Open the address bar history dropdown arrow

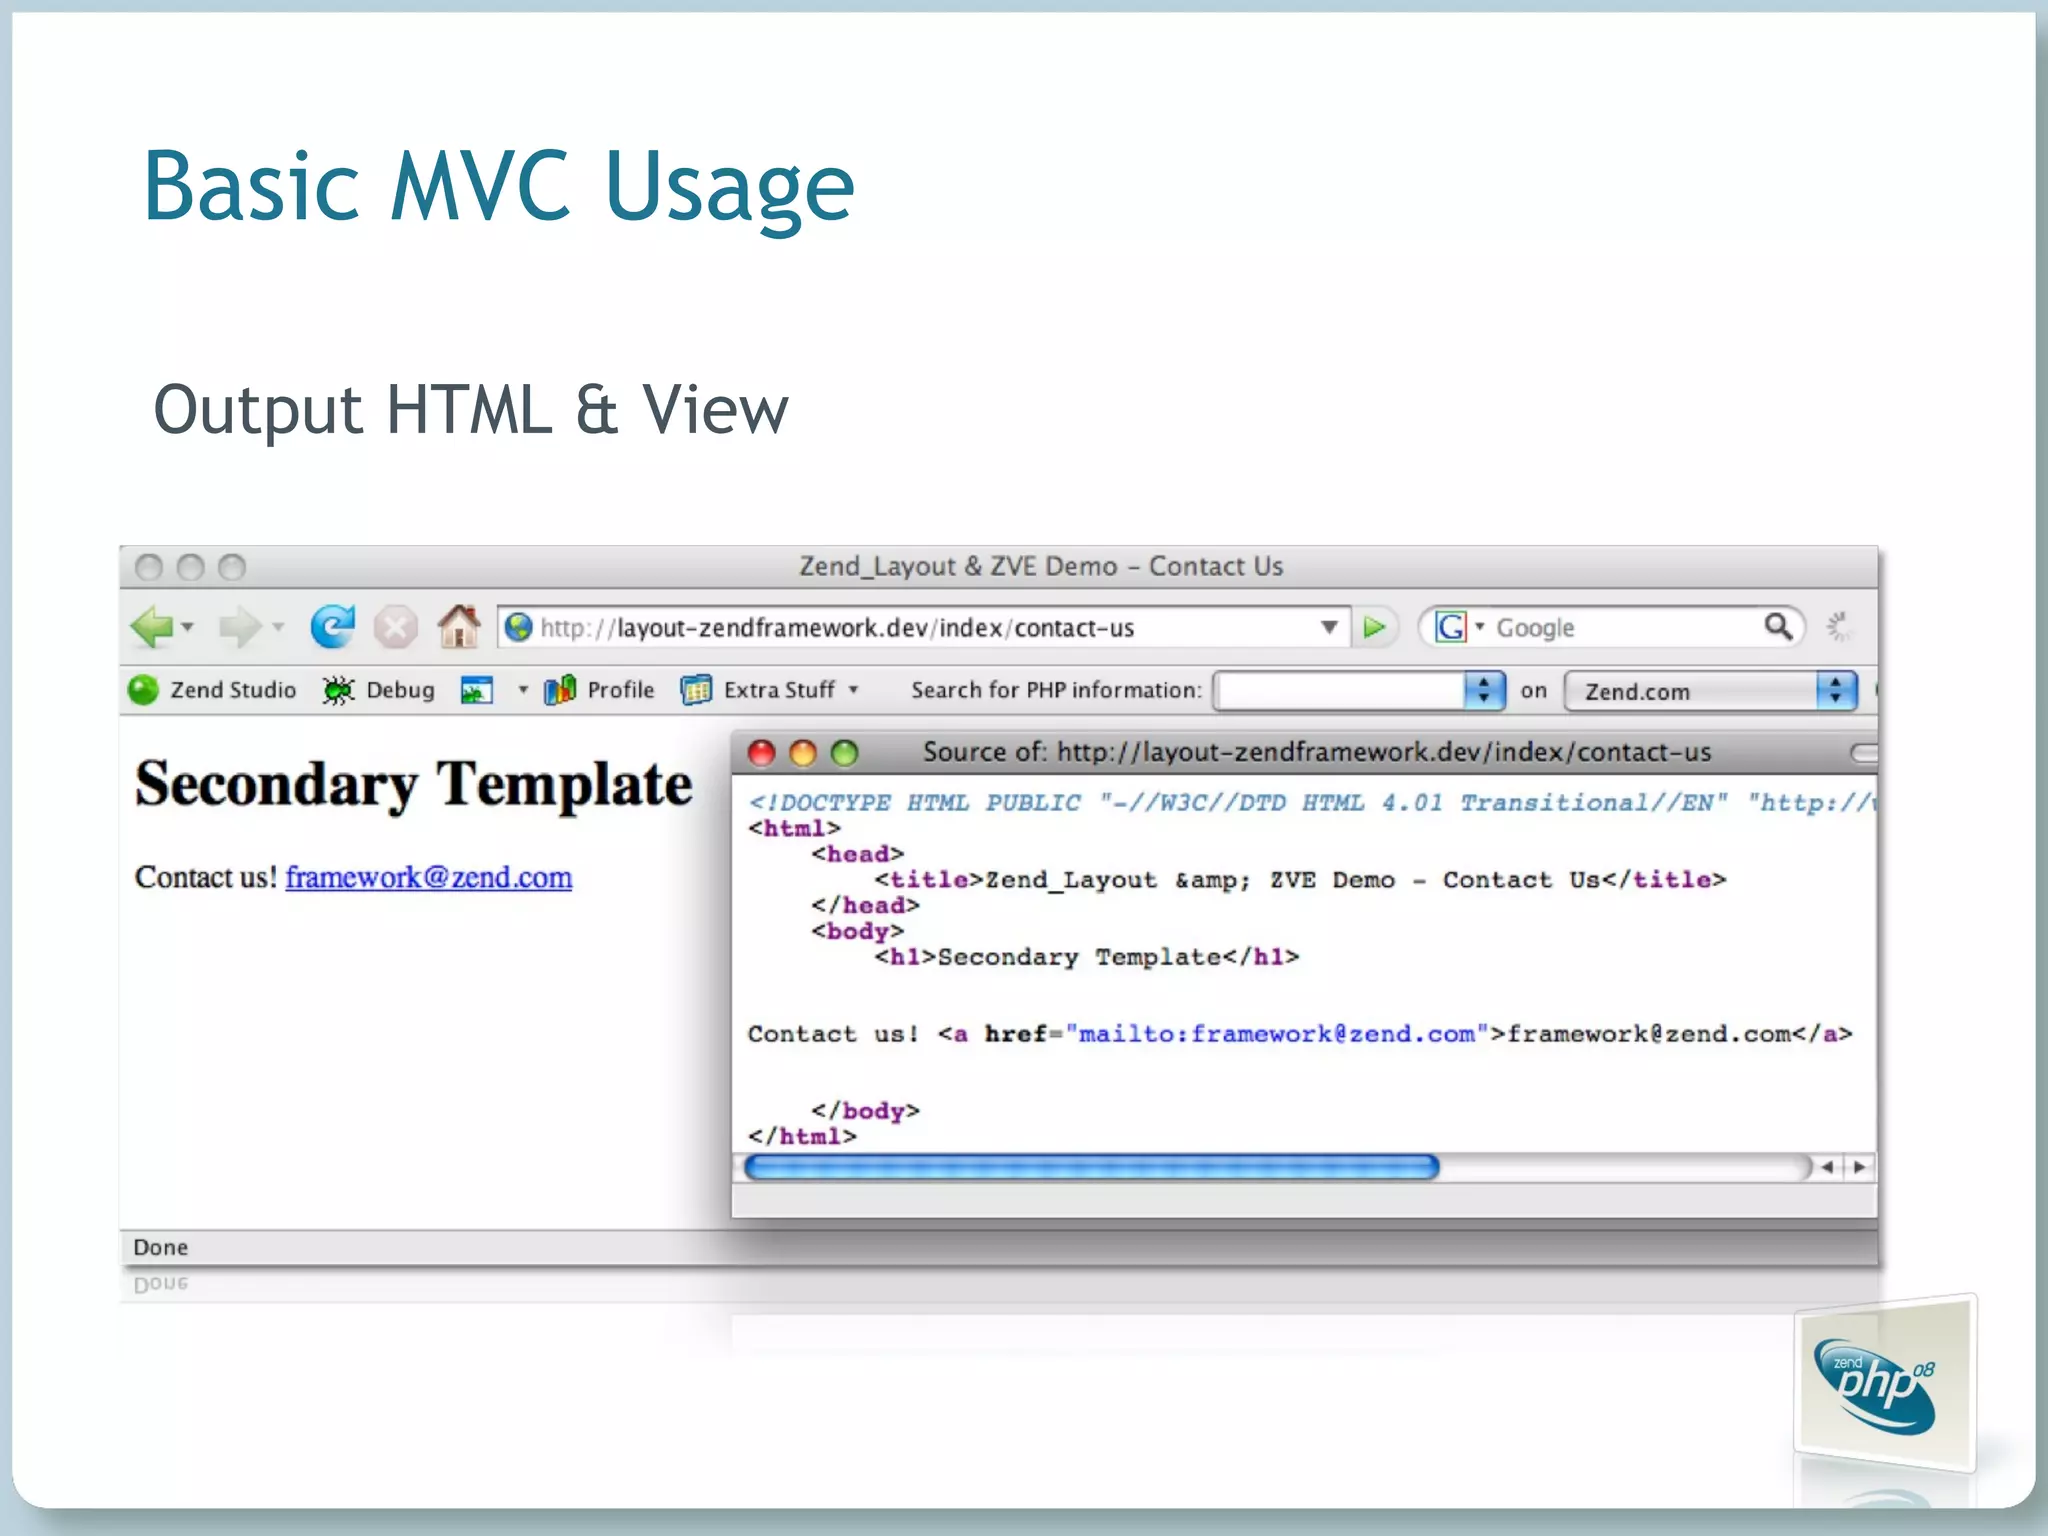(x=1329, y=627)
